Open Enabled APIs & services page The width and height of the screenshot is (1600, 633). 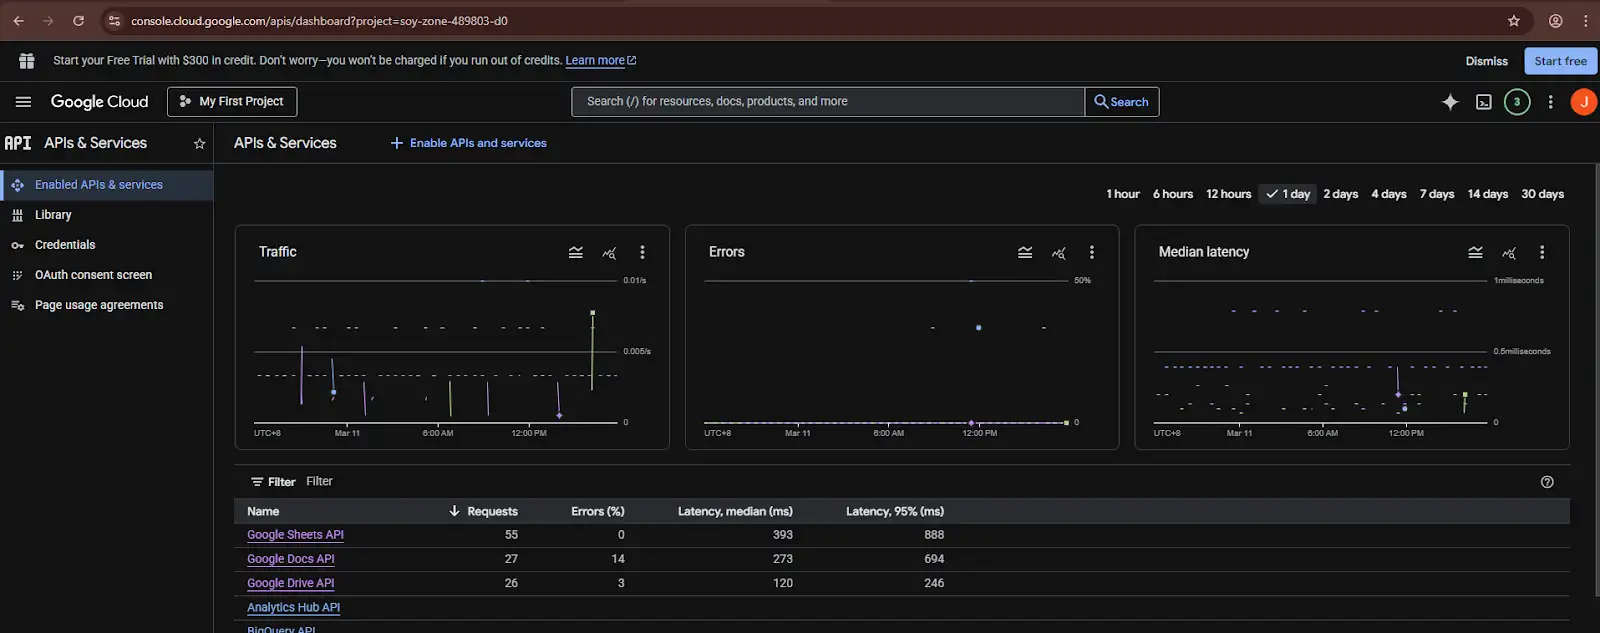[x=107, y=185]
